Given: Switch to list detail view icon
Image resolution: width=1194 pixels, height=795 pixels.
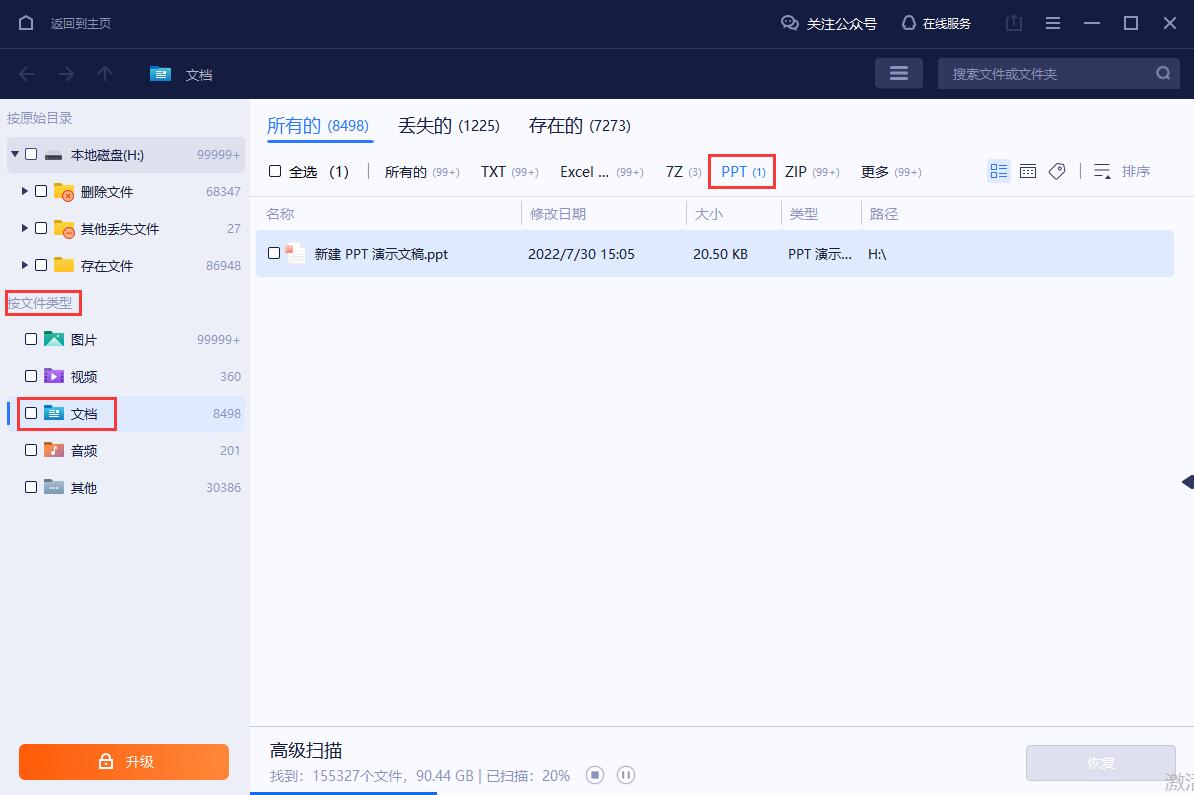Looking at the screenshot, I should 998,171.
